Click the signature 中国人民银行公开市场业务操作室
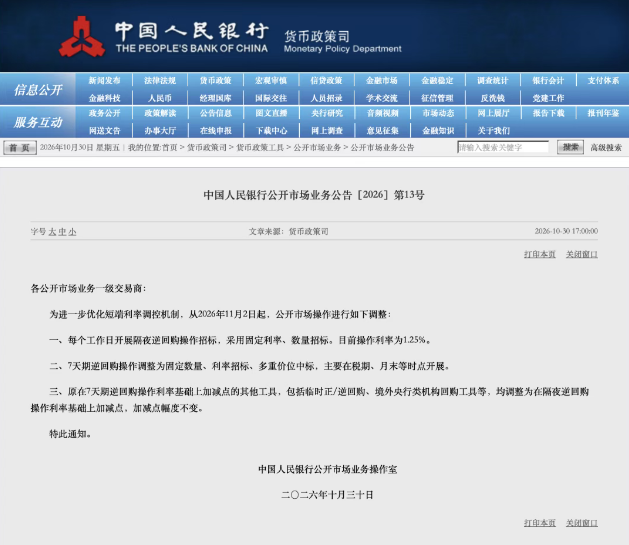Viewport: 629px width, 545px height. (327, 469)
